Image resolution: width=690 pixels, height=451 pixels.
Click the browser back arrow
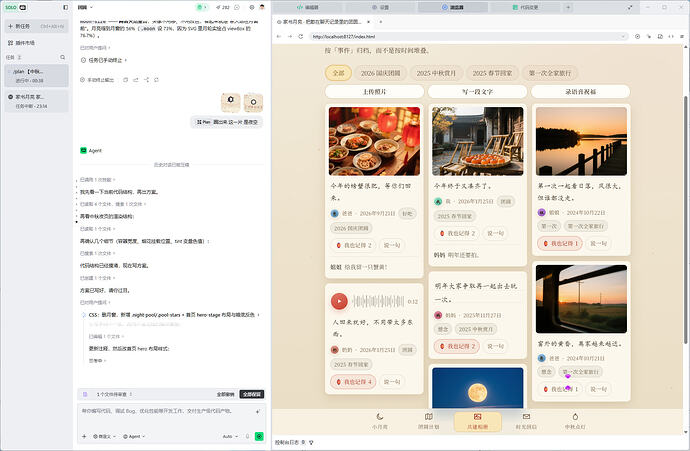point(279,37)
